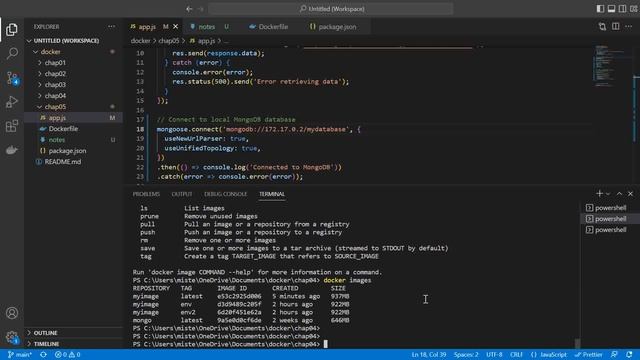640x360 pixels.
Task: Close the app.js editor tab
Action: tap(176, 27)
